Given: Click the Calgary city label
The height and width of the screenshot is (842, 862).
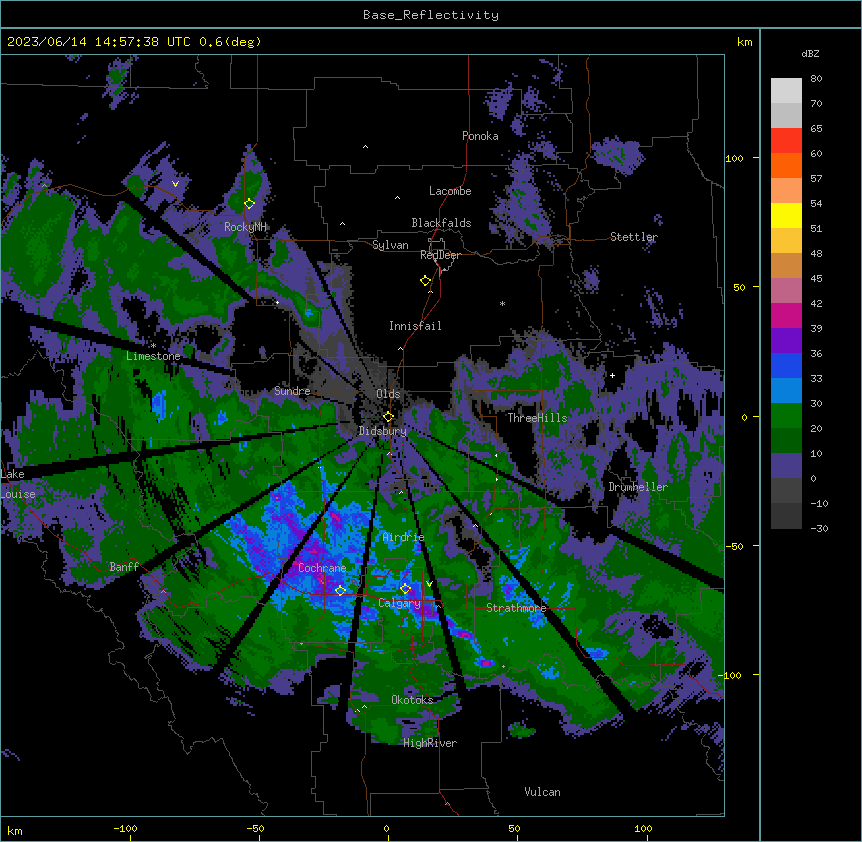Looking at the screenshot, I should point(399,603).
